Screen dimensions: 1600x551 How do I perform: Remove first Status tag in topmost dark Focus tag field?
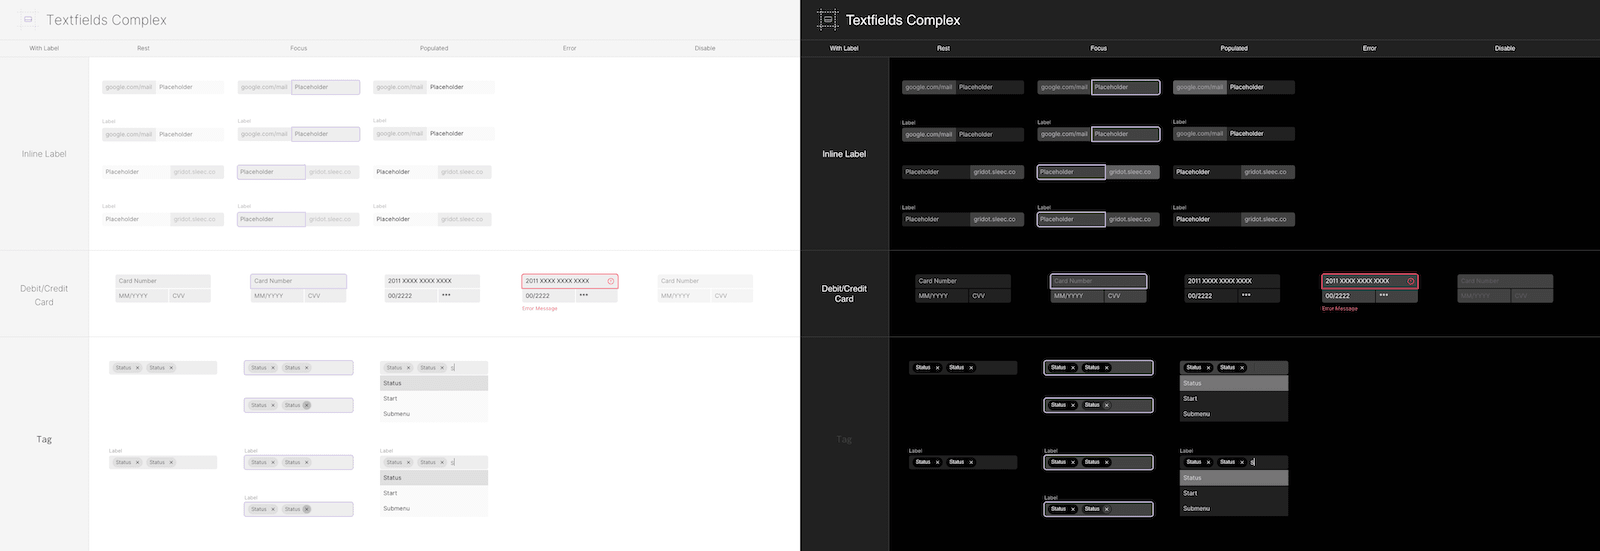[x=1073, y=368]
